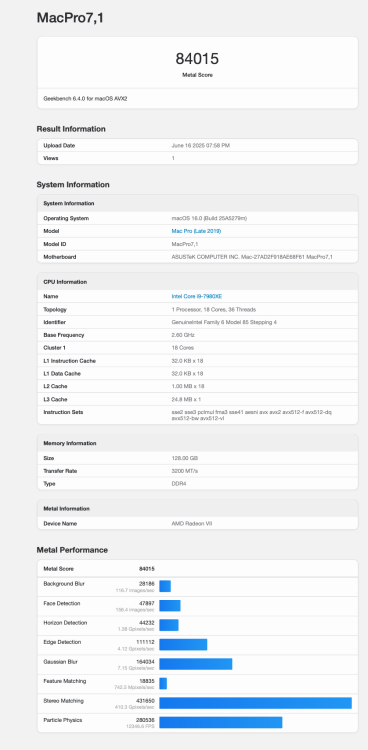Click the Topology row label
The image size is (368, 750).
coord(55,309)
